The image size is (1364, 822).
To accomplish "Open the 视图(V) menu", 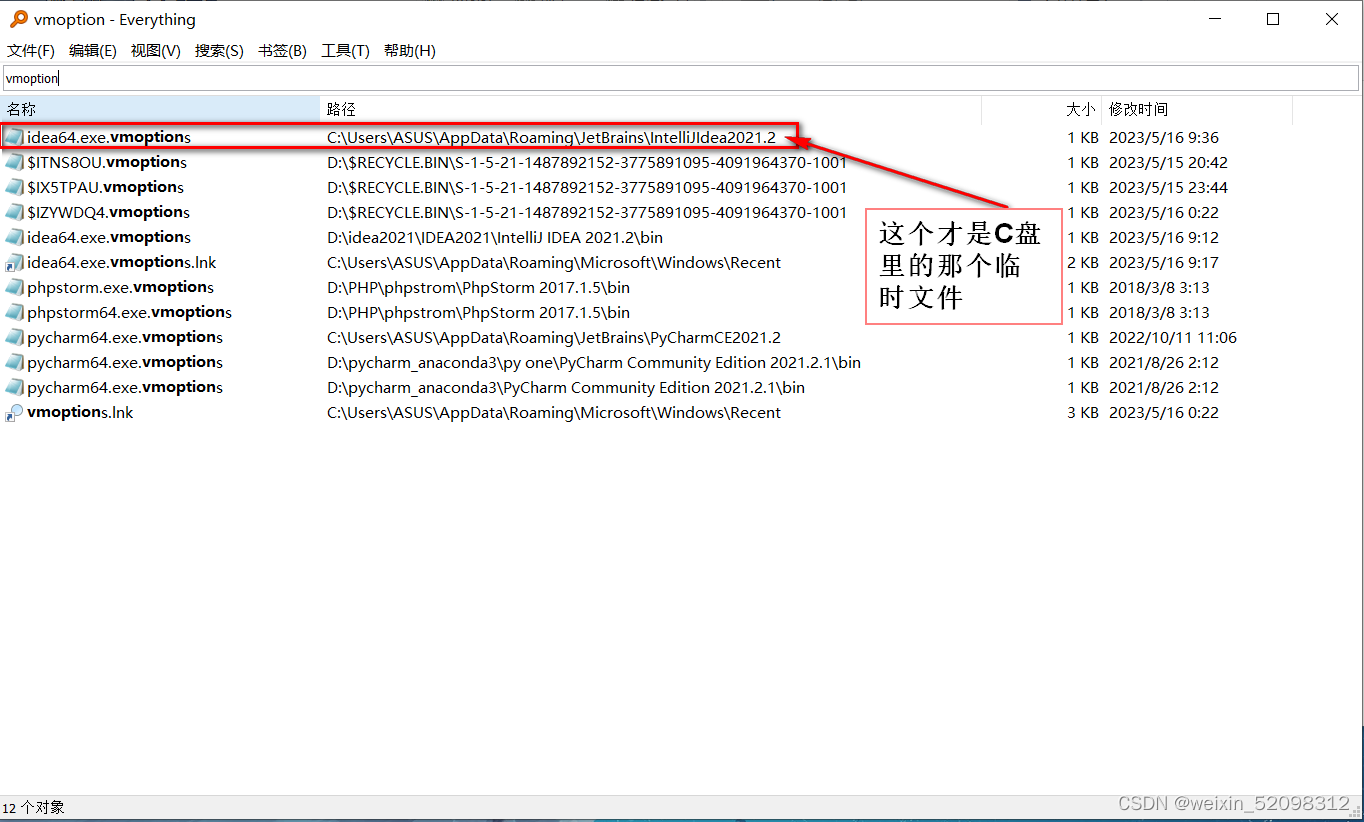I will pos(156,51).
